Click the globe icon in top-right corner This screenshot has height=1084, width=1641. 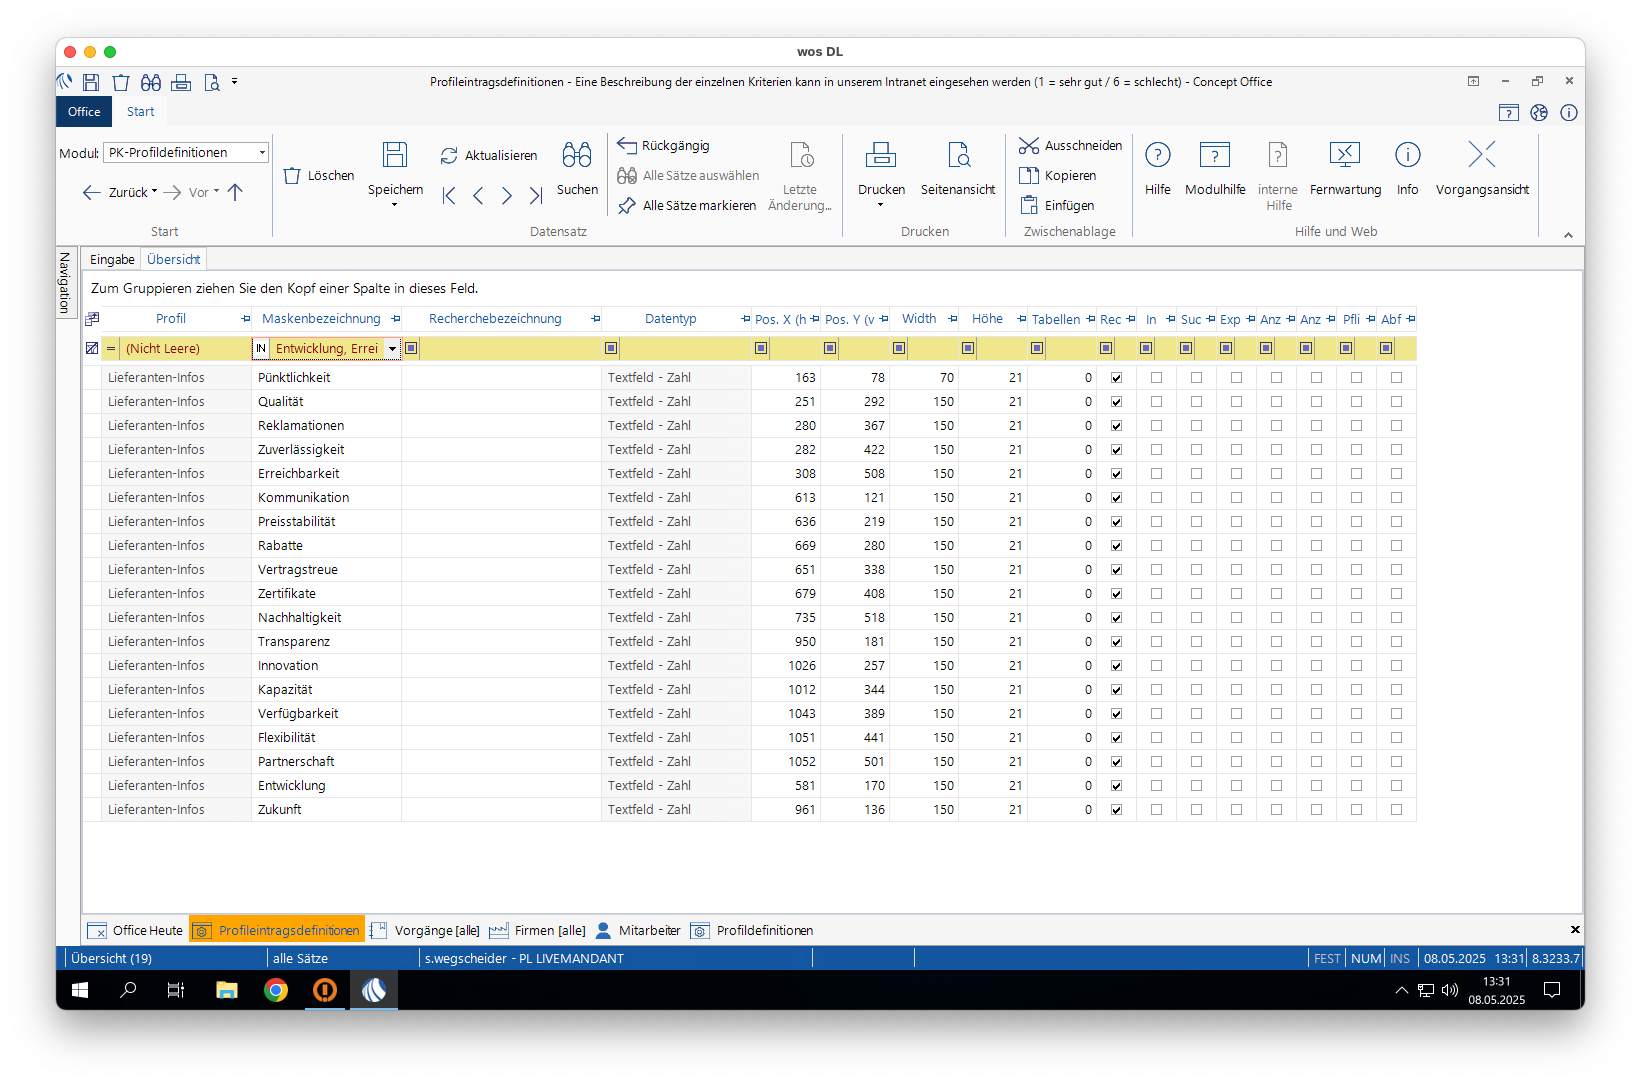click(x=1539, y=112)
